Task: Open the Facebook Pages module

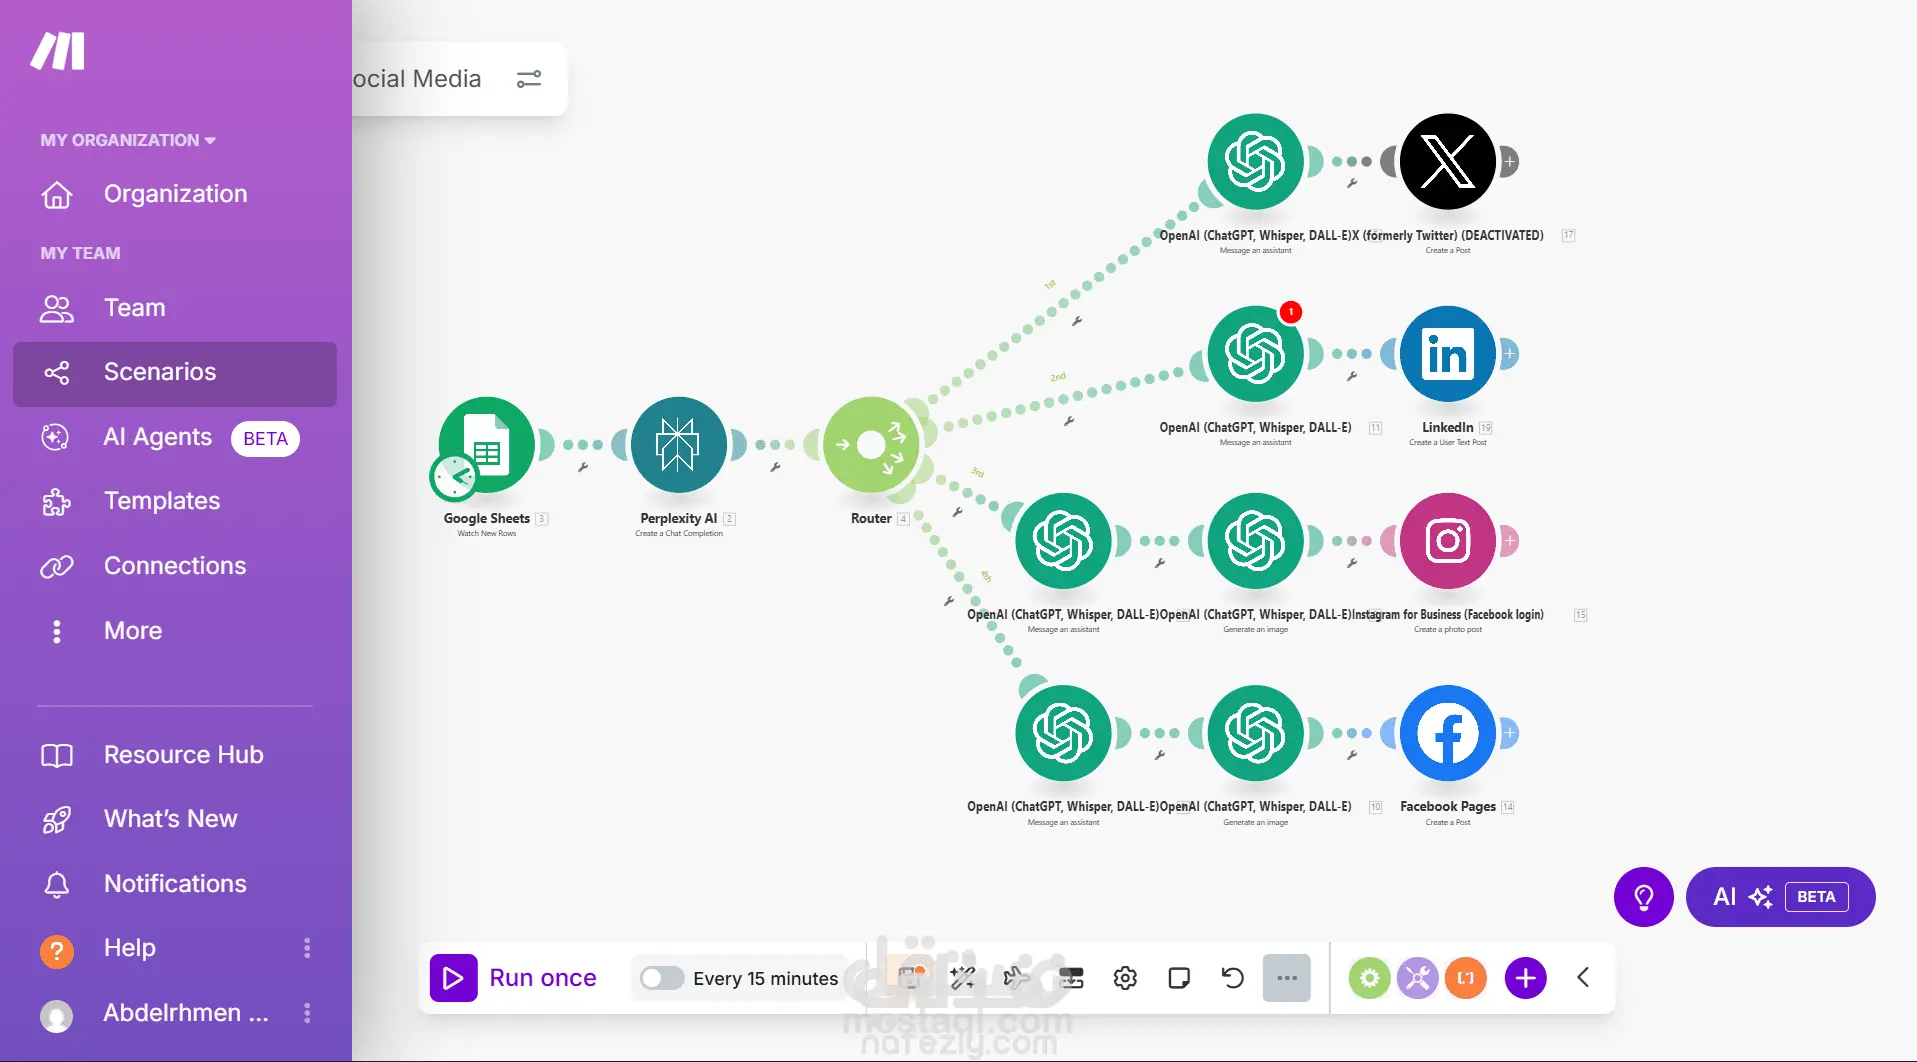Action: [1447, 733]
